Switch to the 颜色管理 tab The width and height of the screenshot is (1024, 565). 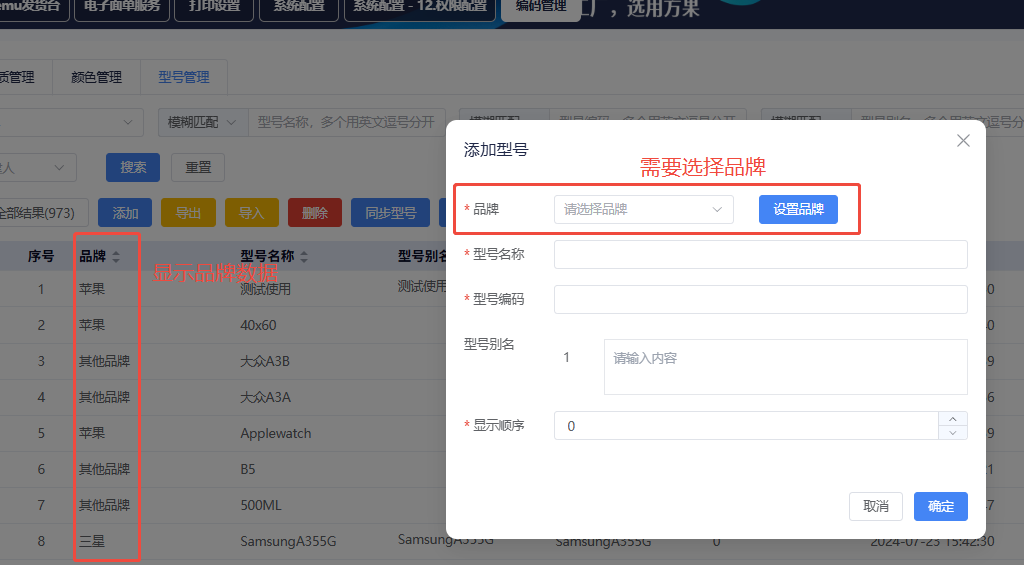click(x=96, y=77)
